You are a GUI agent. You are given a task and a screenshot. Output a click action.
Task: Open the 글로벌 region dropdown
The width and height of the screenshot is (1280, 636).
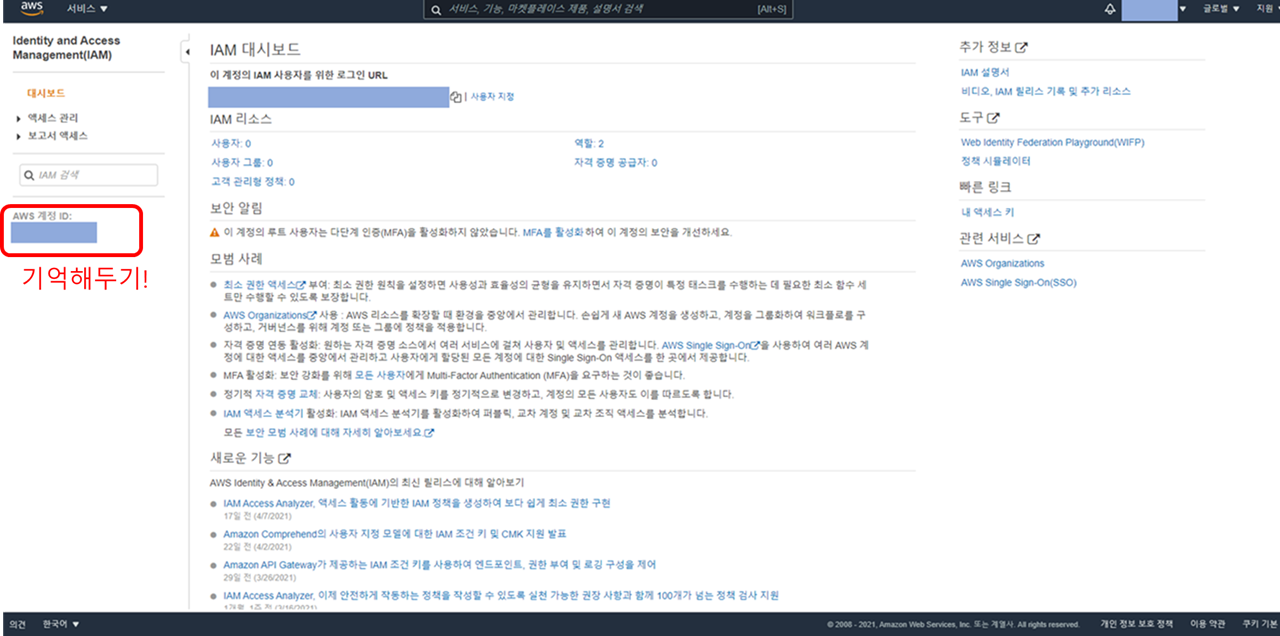click(x=1221, y=8)
